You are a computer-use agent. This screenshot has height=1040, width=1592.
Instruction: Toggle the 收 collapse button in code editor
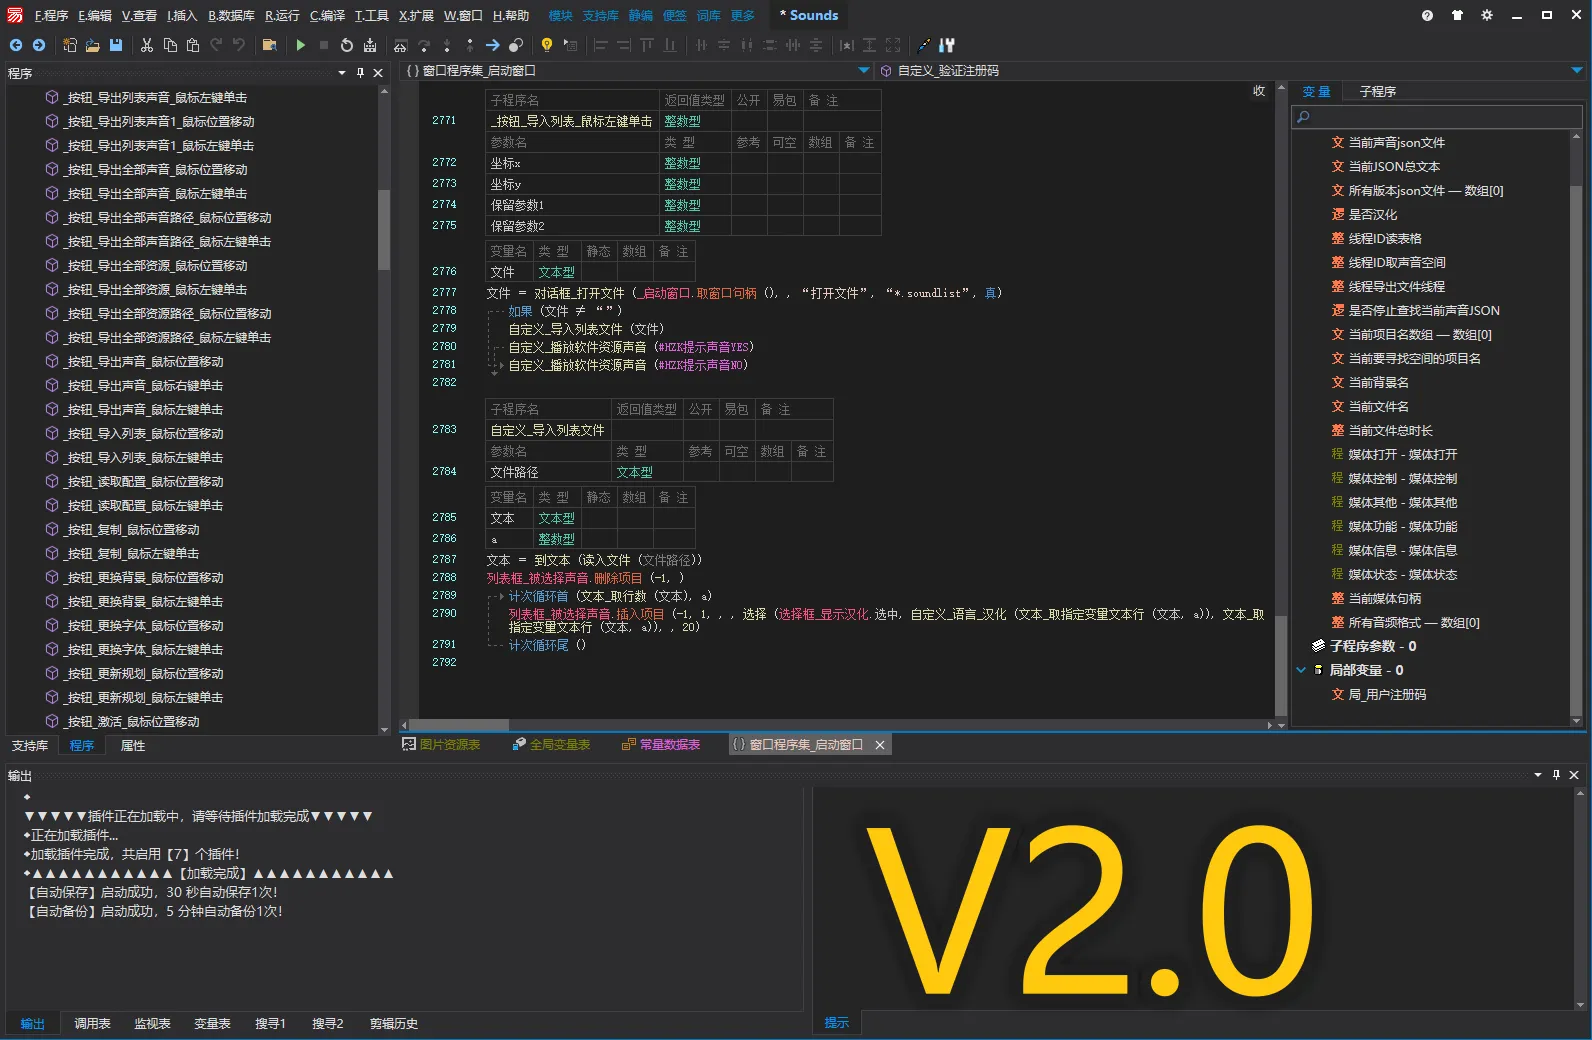[1259, 91]
